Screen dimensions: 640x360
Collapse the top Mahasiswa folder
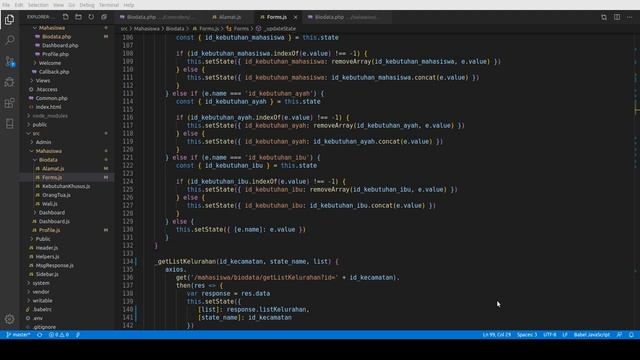[52, 28]
